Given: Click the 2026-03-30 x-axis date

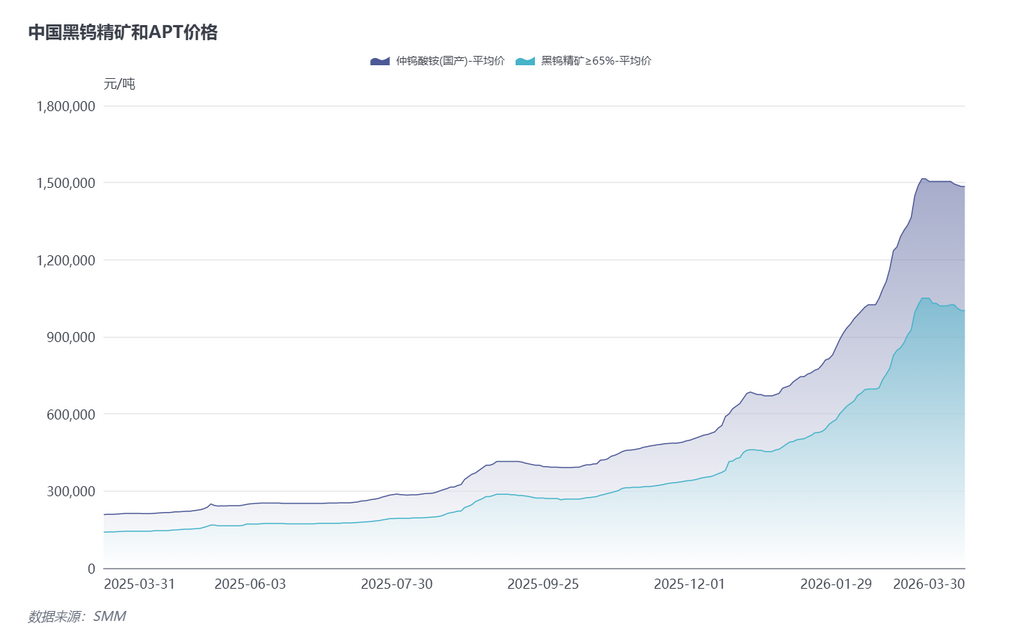Looking at the screenshot, I should click(928, 584).
